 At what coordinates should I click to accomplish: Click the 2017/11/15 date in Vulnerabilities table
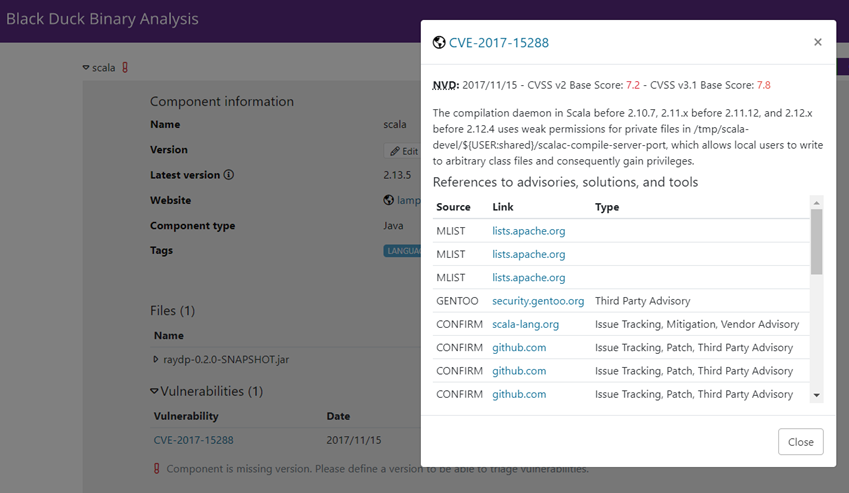pos(354,440)
